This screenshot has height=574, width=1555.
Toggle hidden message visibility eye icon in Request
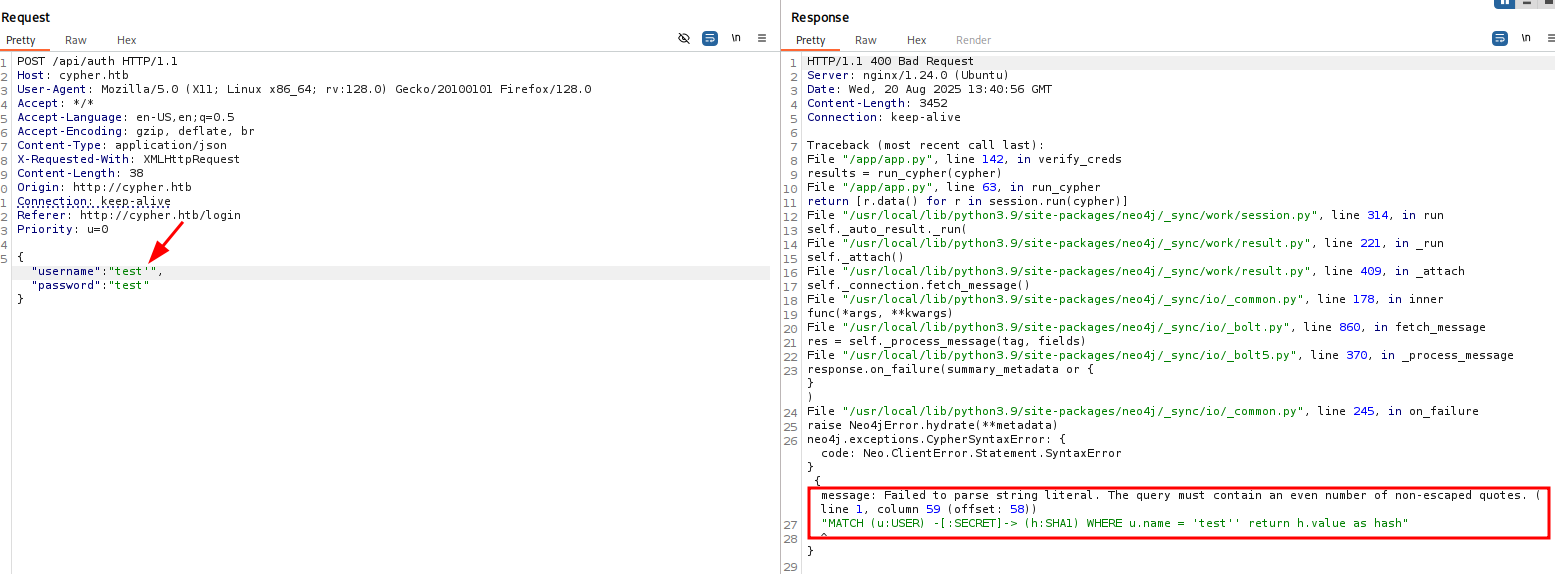(684, 38)
